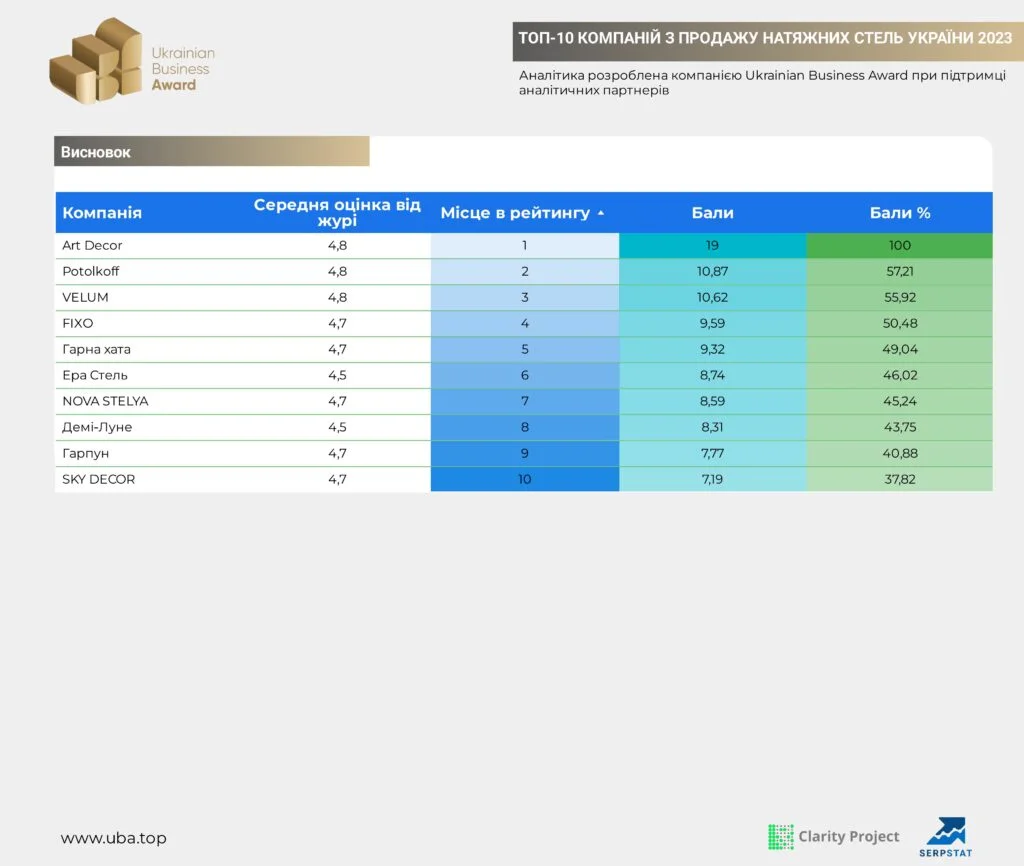
Task: Click the 9,32 points cell
Action: click(712, 349)
